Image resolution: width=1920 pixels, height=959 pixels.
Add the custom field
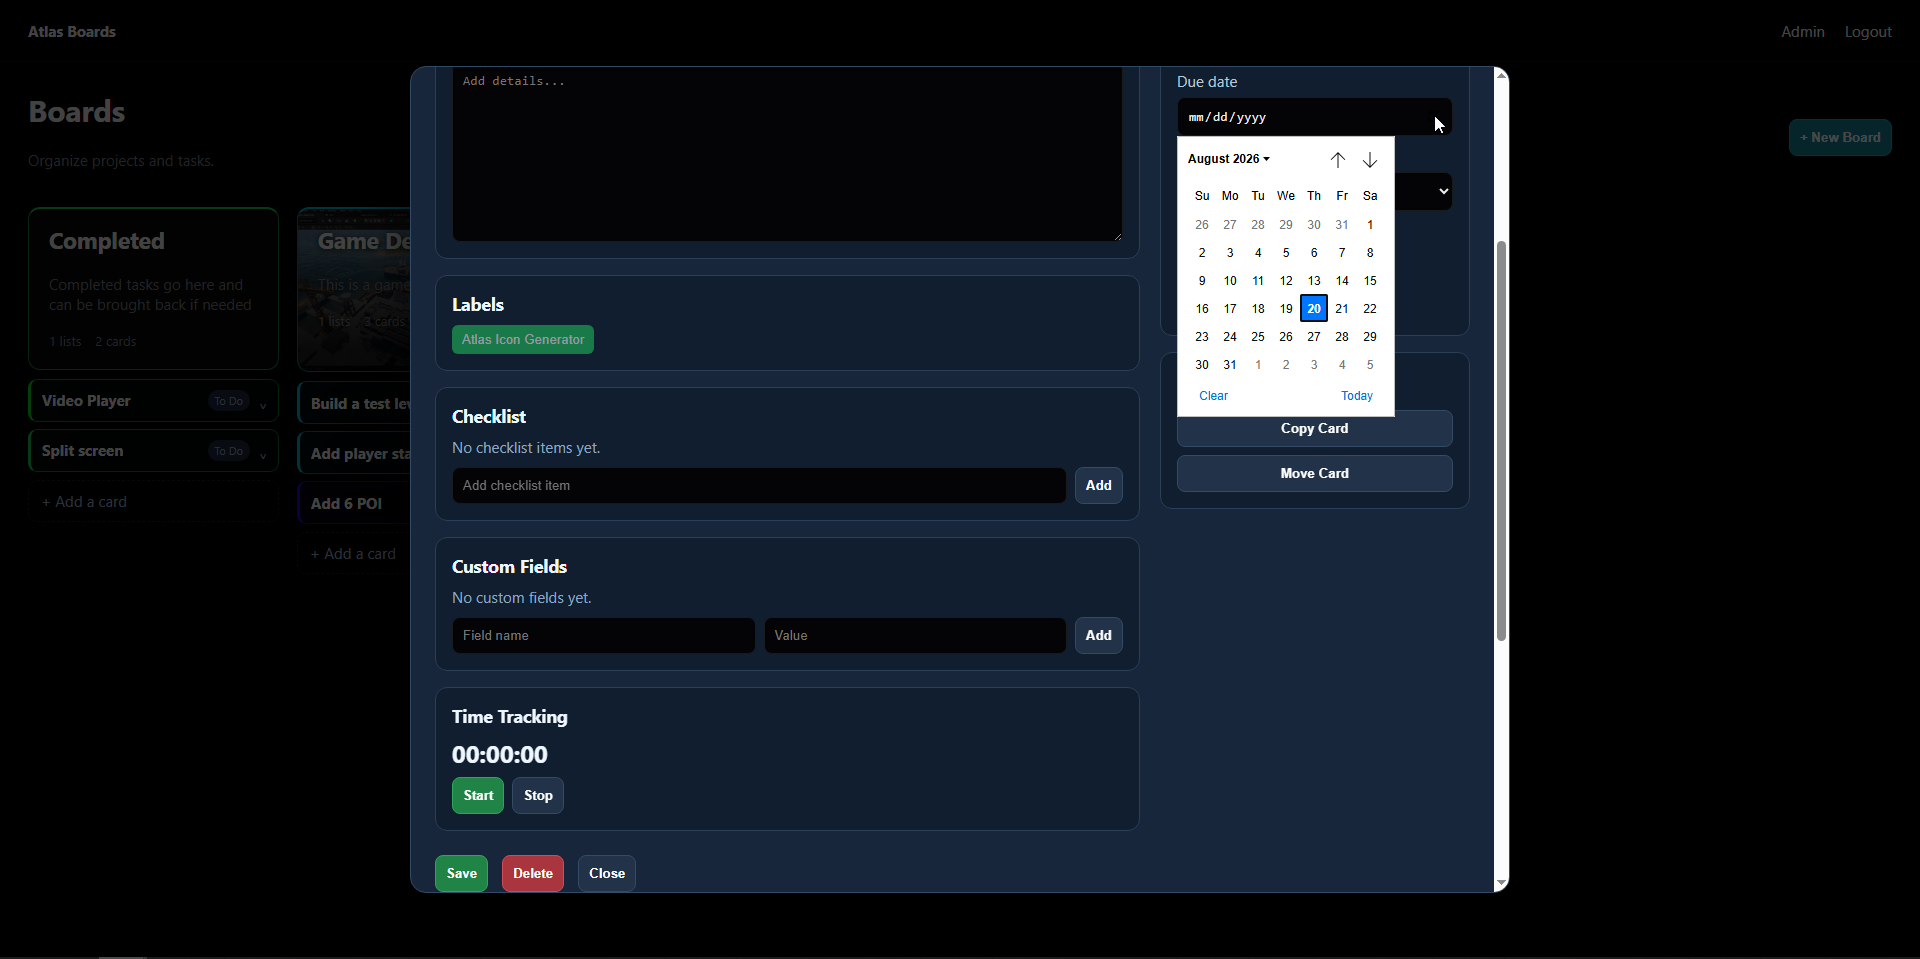point(1098,636)
